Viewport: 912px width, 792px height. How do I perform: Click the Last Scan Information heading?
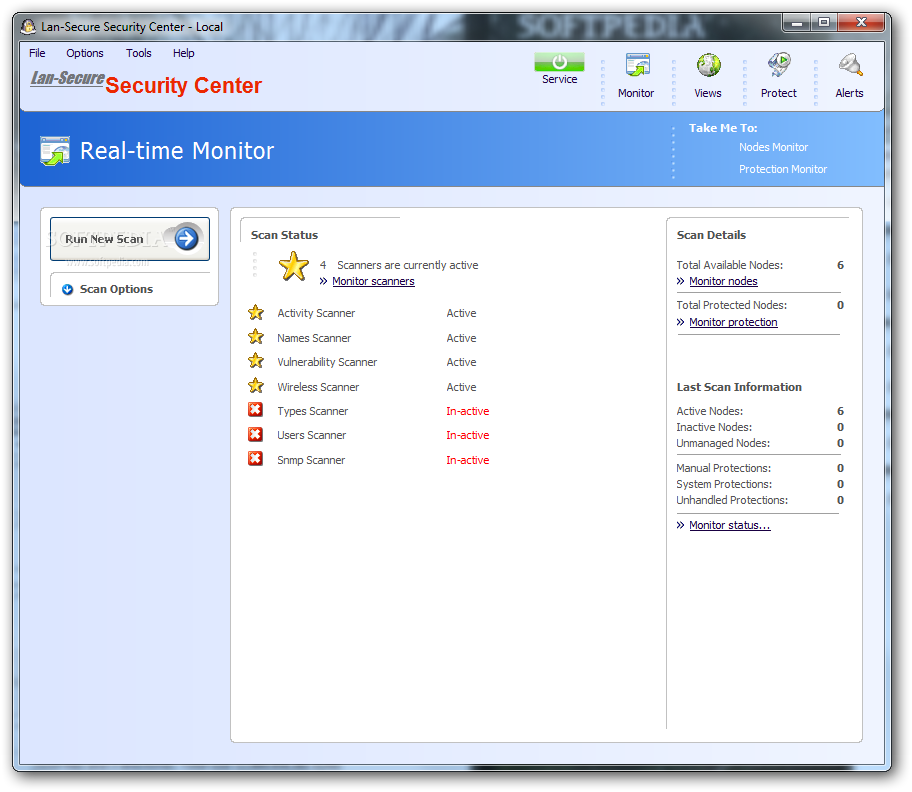click(739, 387)
